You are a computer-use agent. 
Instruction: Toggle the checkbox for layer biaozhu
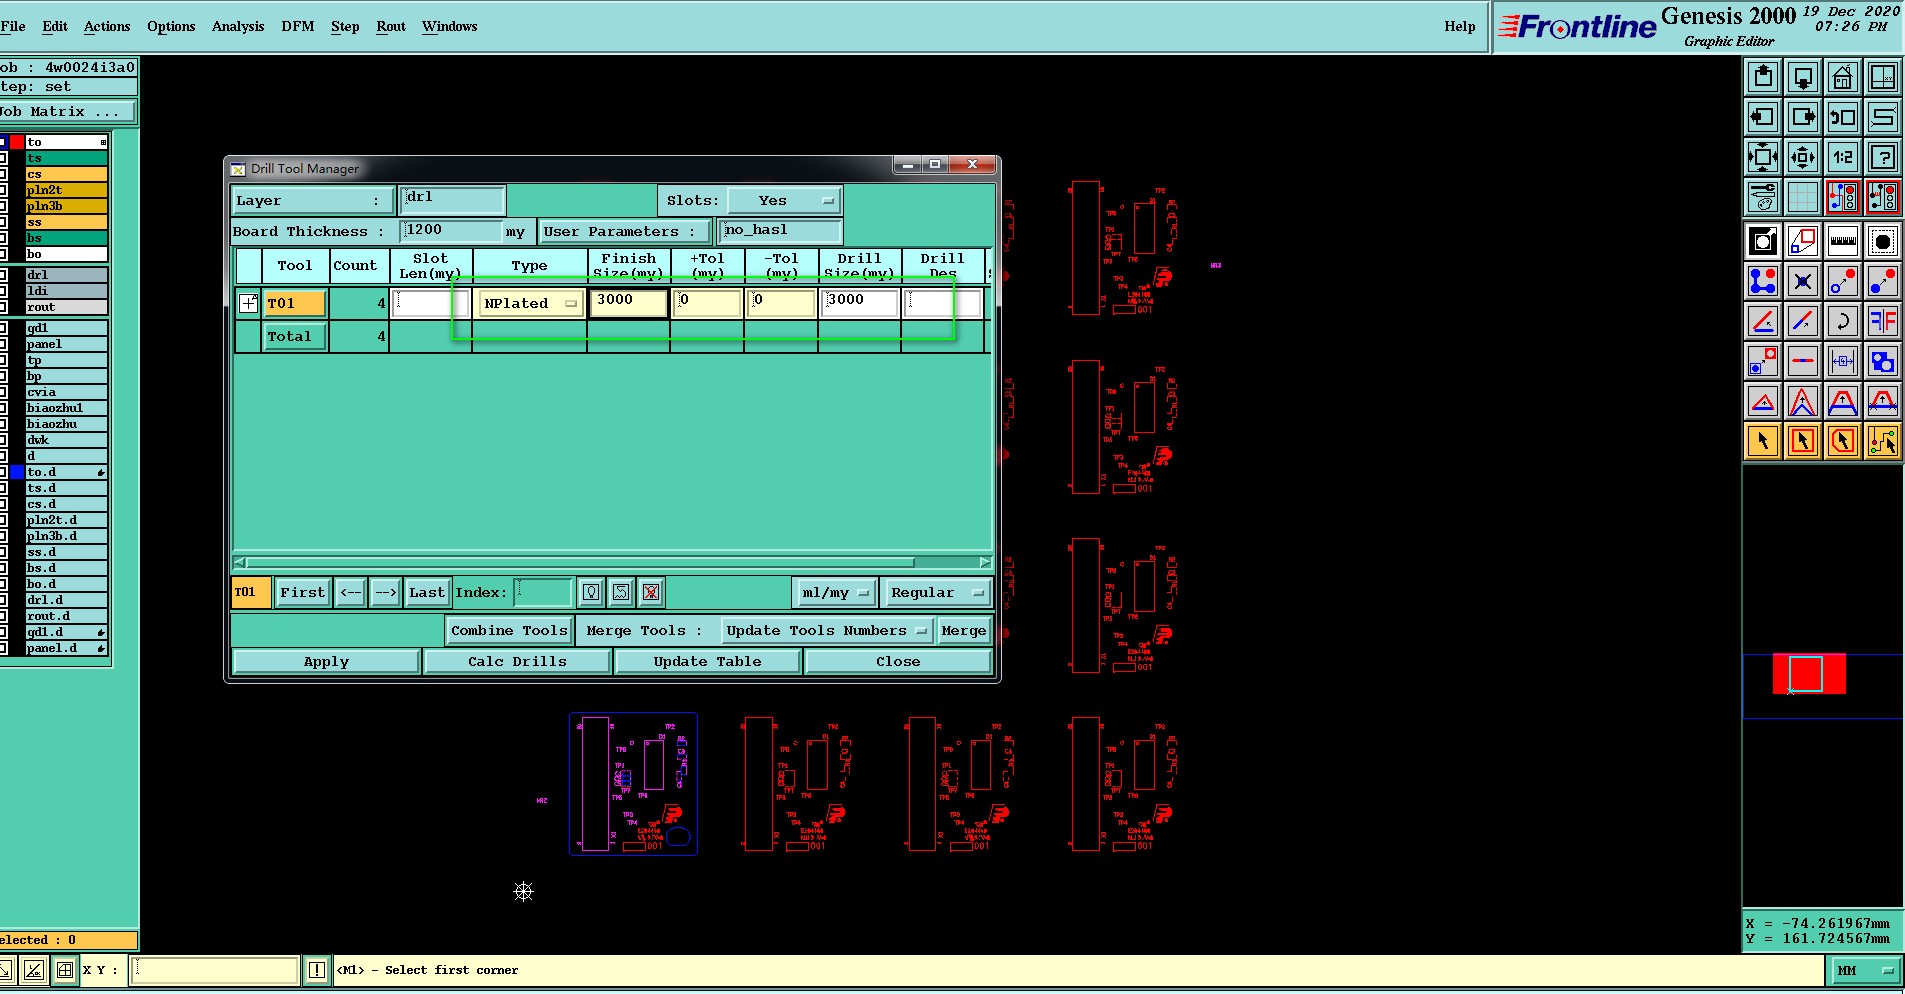(x=3, y=424)
